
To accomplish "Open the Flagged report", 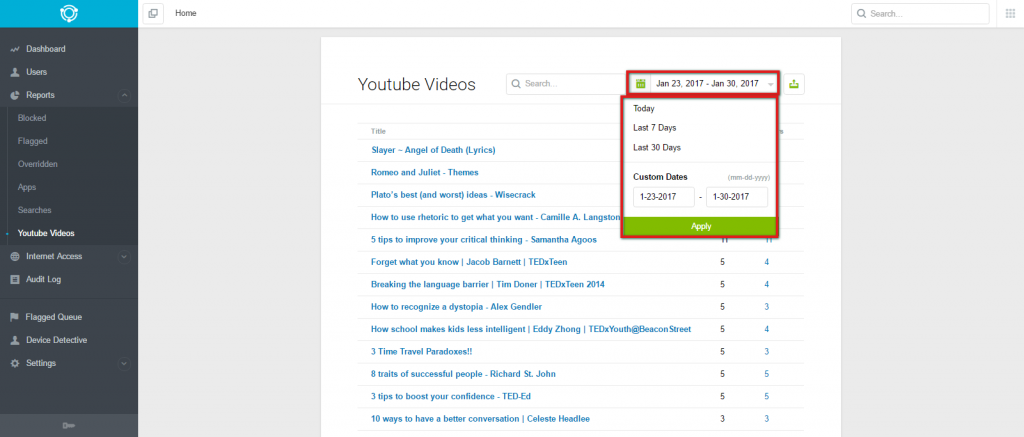I will pos(33,141).
